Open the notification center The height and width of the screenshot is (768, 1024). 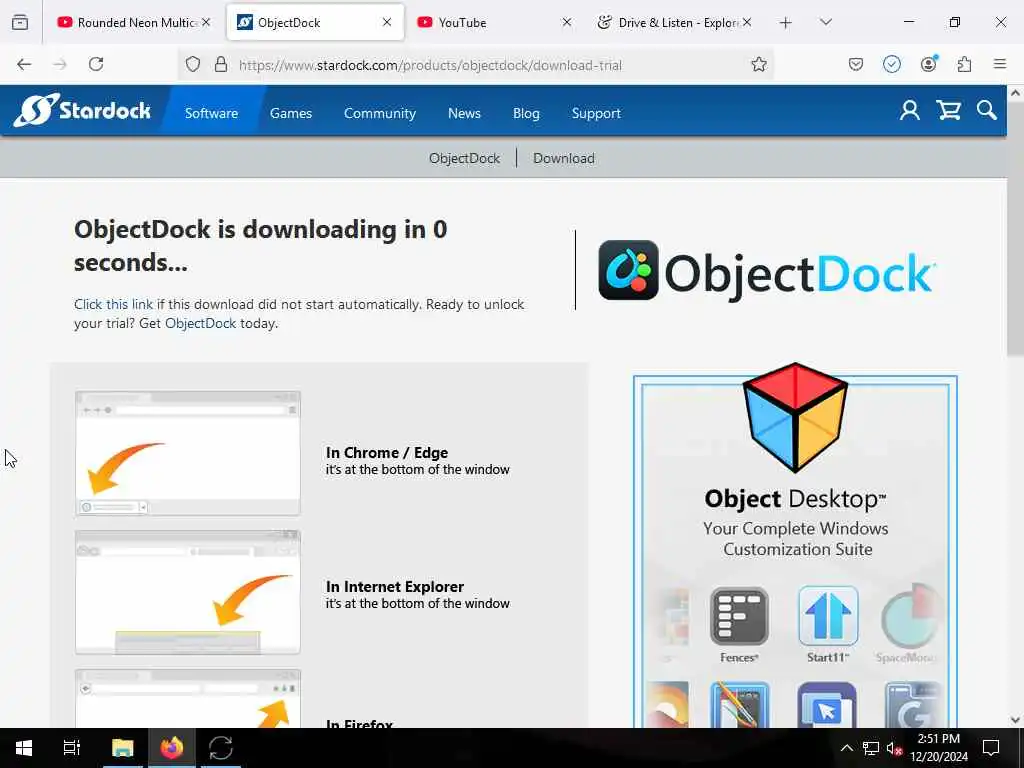[x=991, y=748]
